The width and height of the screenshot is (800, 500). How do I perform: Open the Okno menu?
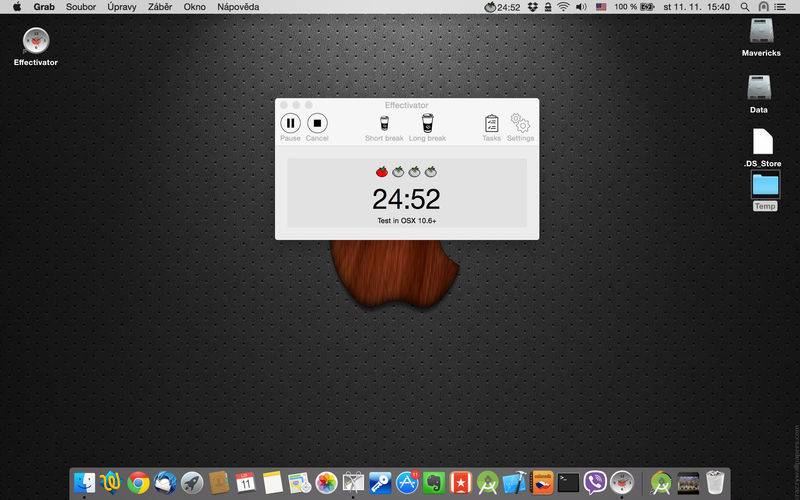(194, 7)
